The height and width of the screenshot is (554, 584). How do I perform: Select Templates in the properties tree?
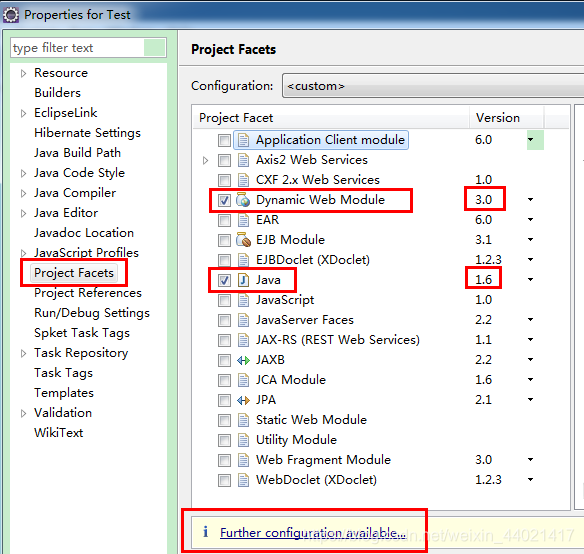point(64,393)
